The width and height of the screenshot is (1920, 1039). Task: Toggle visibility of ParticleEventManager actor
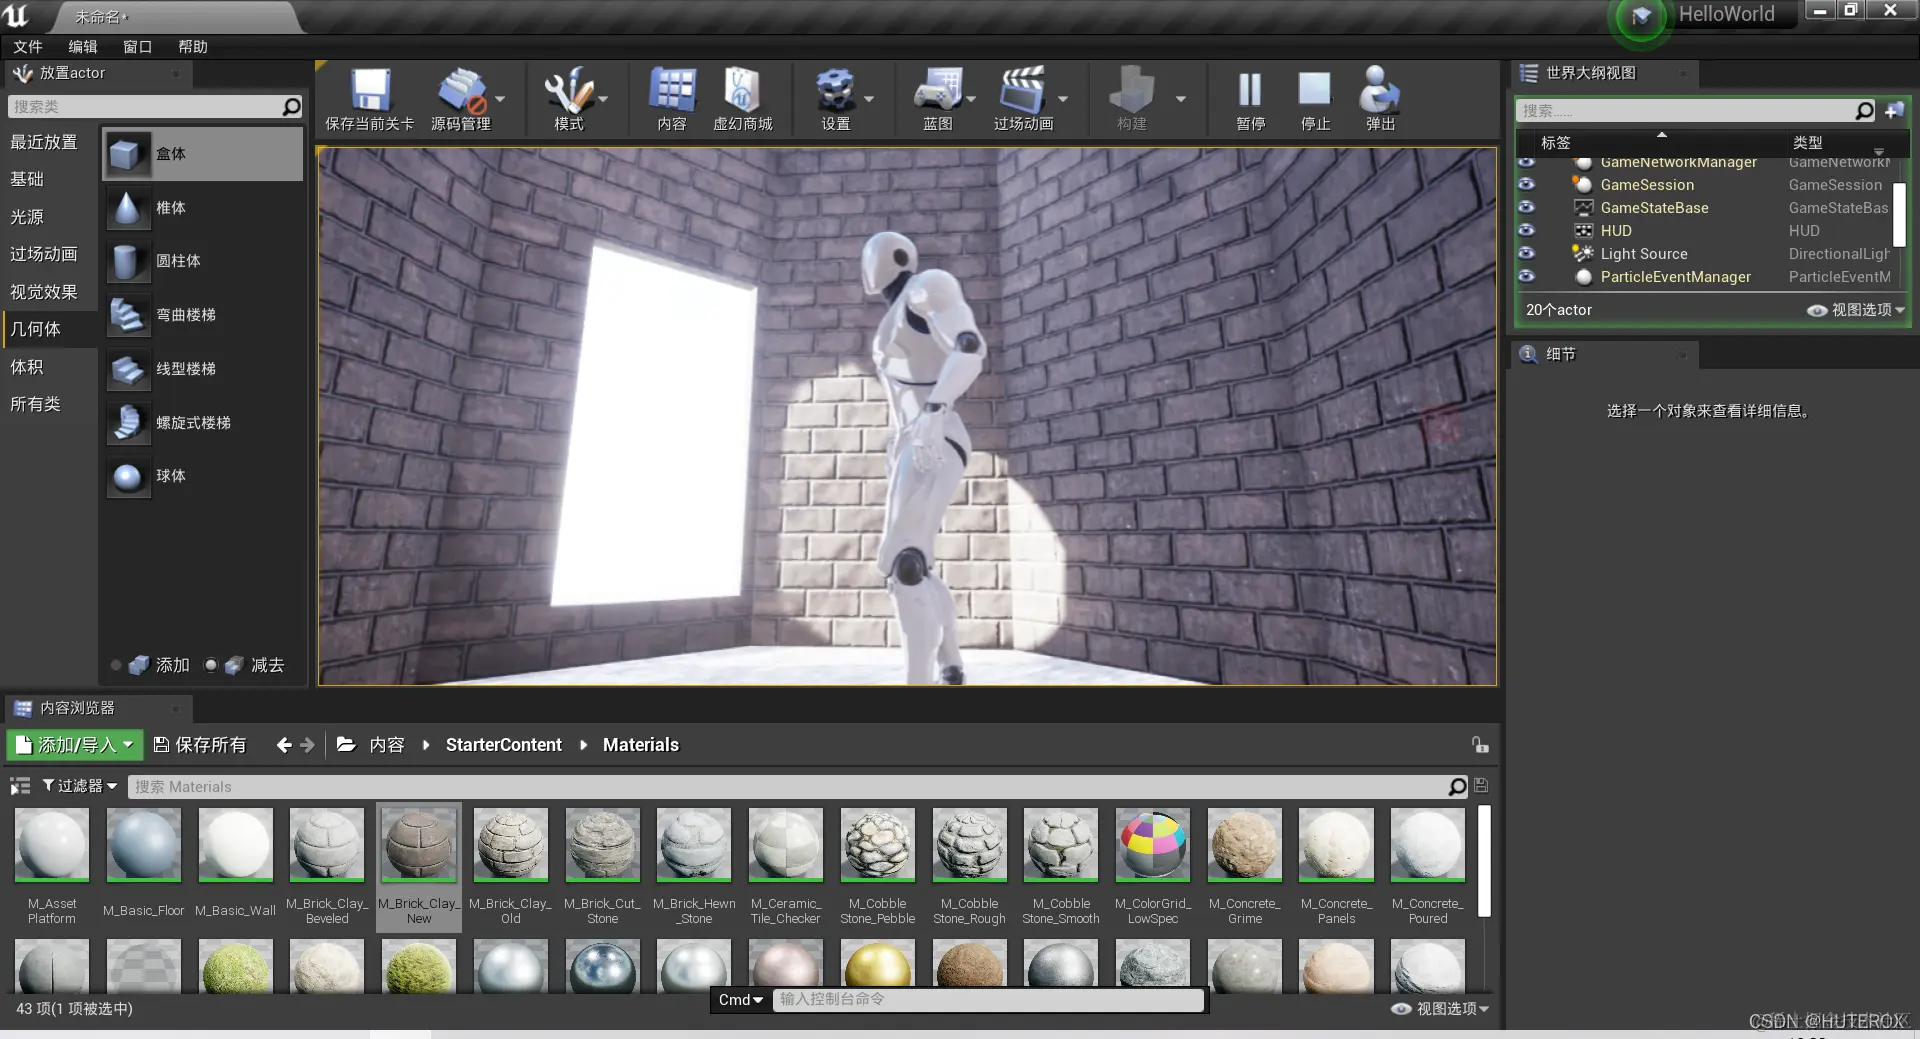coord(1526,276)
